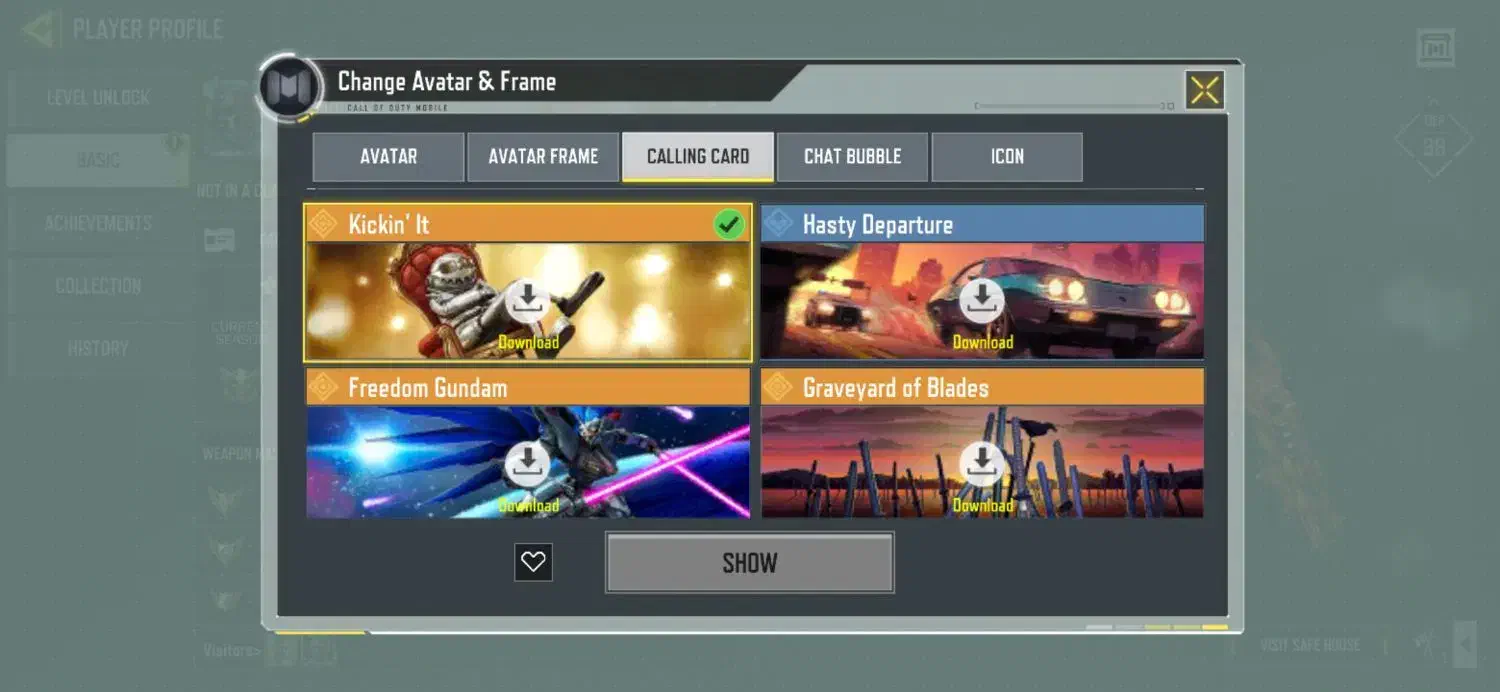Click the slider in the dialog header
Screen dimensions: 1500x692
tap(1075, 105)
